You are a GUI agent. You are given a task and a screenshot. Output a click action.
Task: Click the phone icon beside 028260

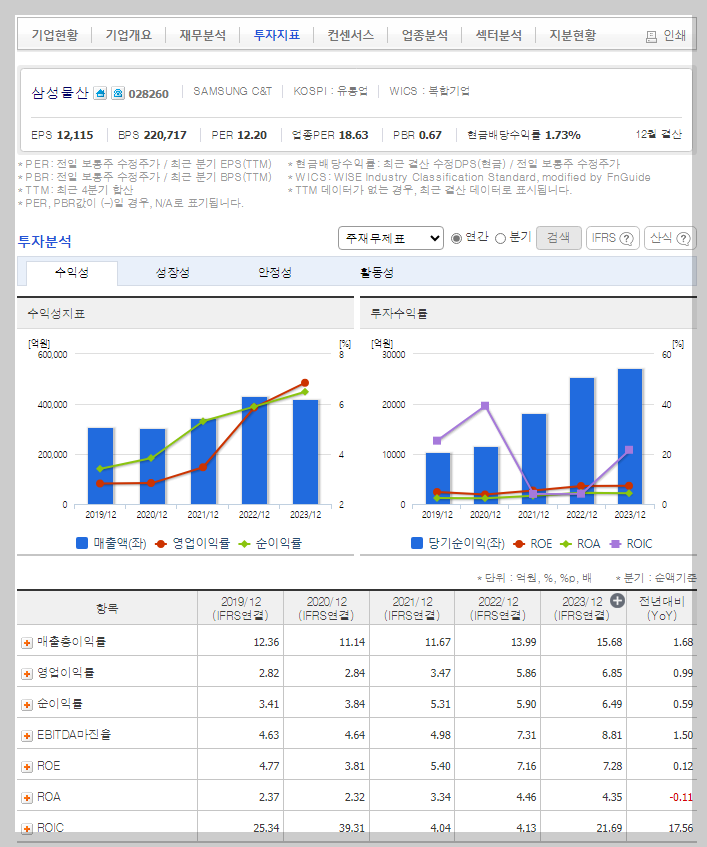pos(118,93)
